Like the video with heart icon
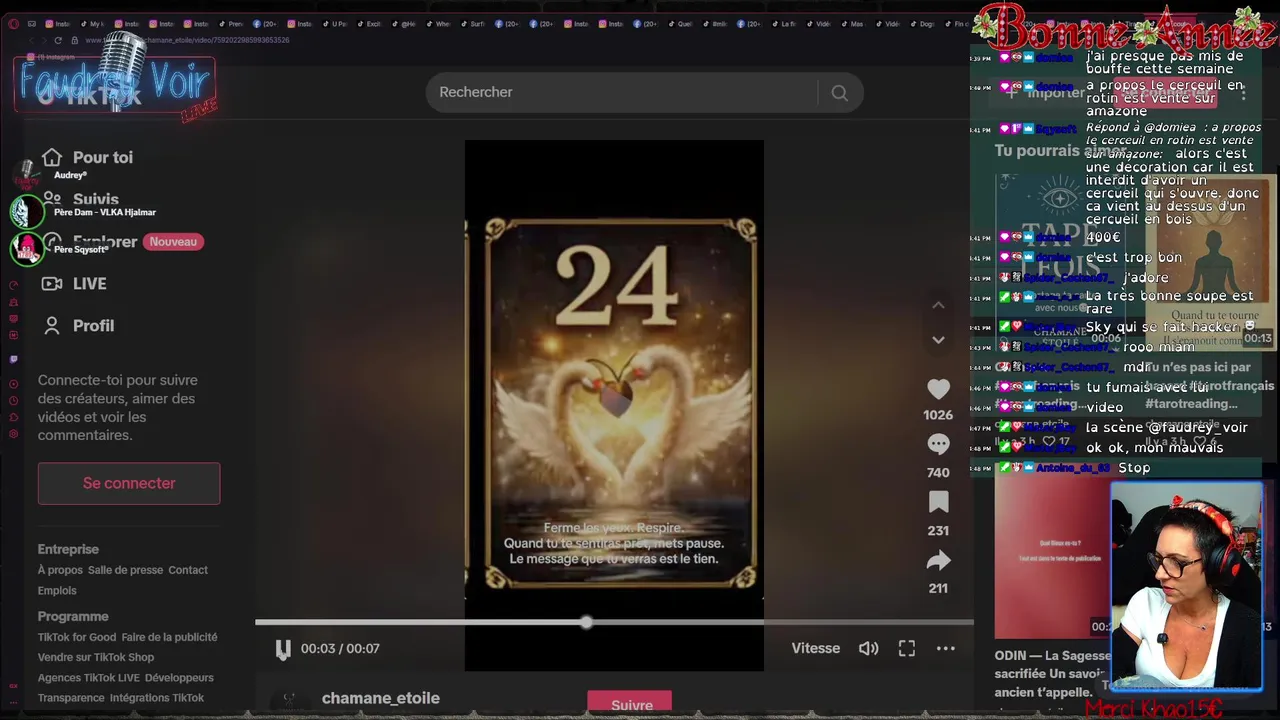The height and width of the screenshot is (720, 1280). click(x=938, y=389)
